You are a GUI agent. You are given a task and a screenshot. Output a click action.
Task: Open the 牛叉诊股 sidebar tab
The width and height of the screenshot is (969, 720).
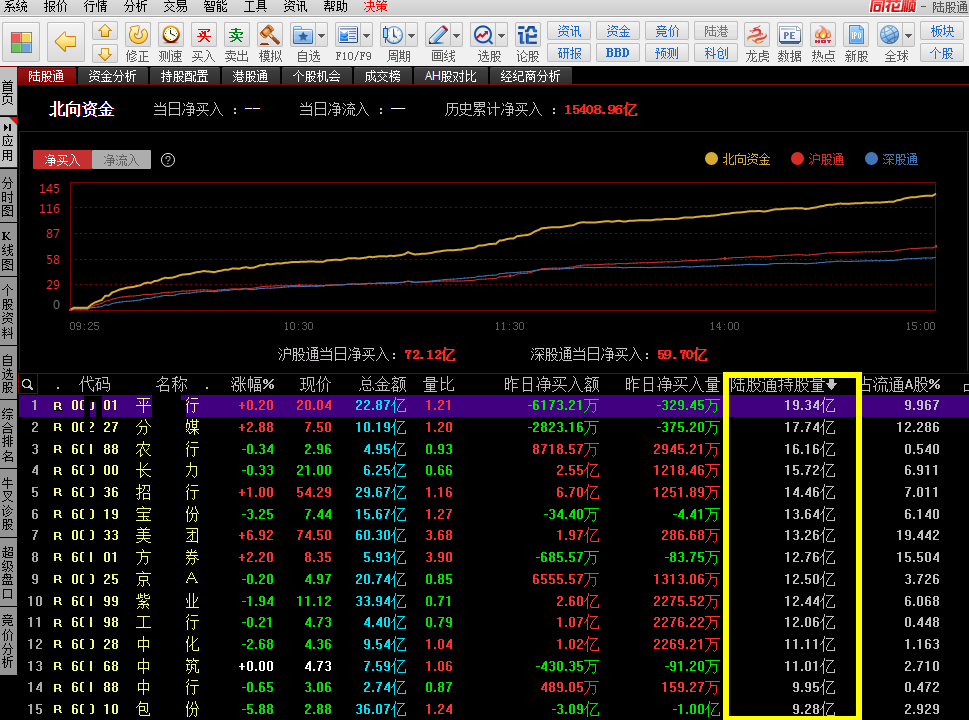point(8,504)
